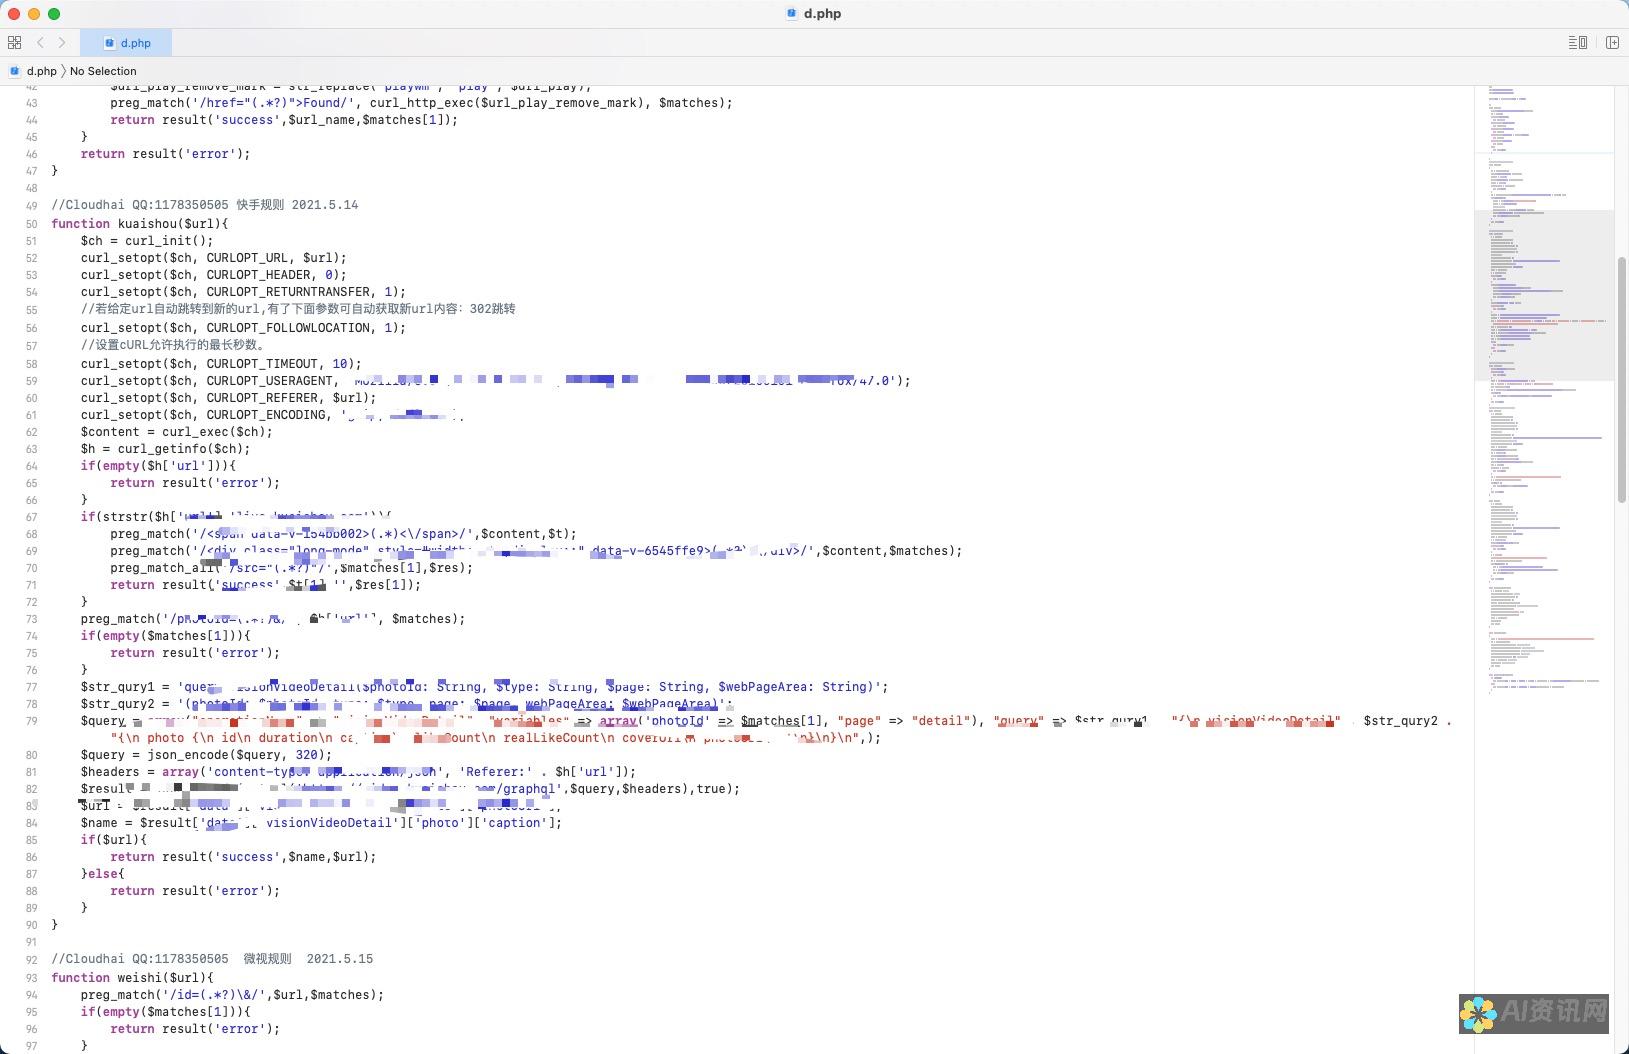
Task: Open the No Selection symbol menu
Action: point(103,71)
